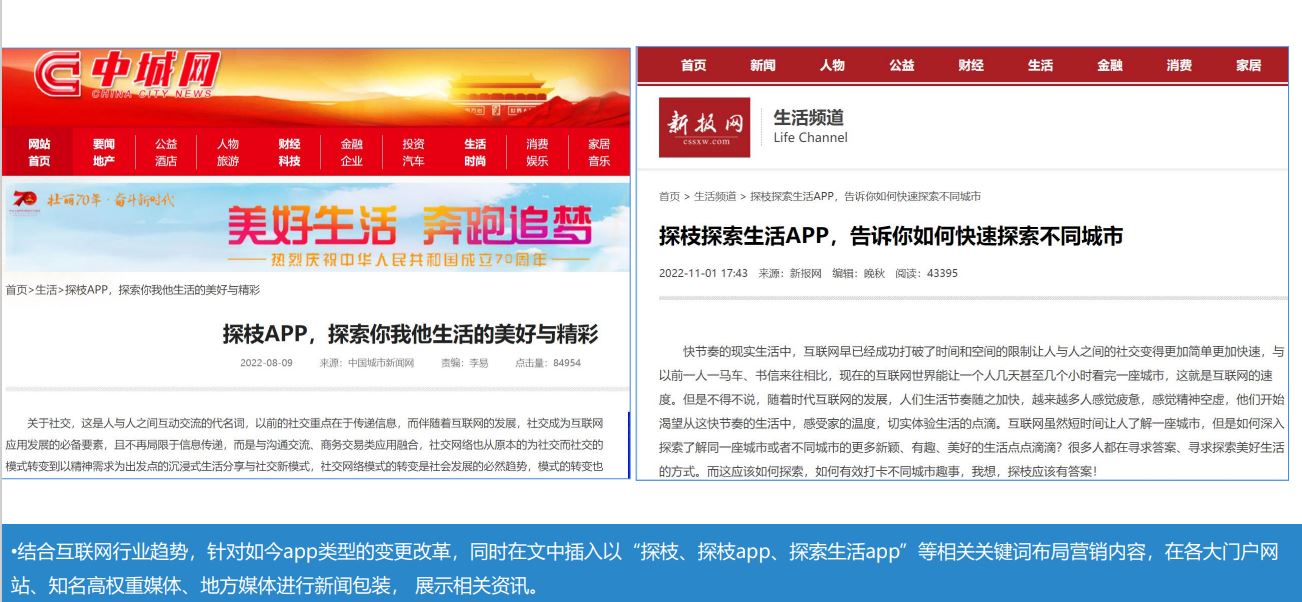The width and height of the screenshot is (1302, 602).
Task: Click the red 新报网 cssxw.com logo
Action: [704, 127]
